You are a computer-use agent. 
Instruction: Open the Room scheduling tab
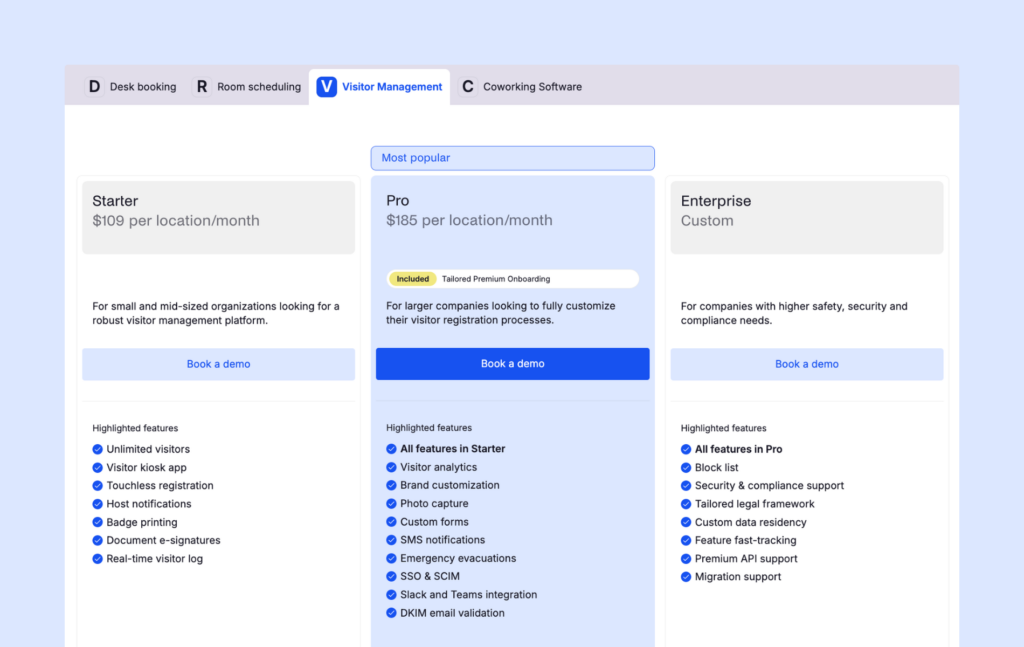click(x=258, y=87)
